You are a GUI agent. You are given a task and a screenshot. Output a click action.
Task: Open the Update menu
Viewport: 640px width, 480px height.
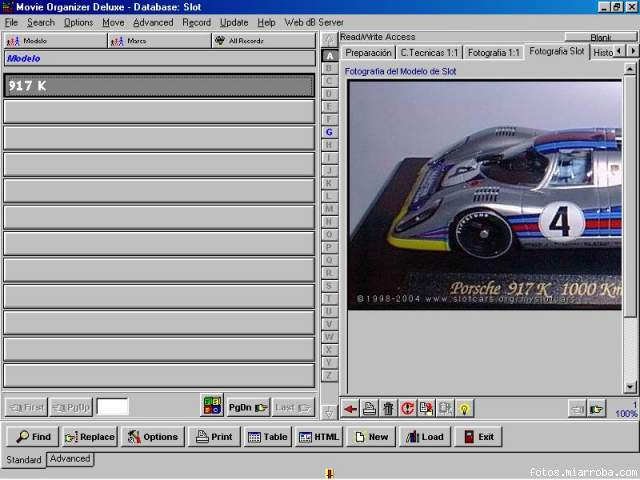[234, 22]
